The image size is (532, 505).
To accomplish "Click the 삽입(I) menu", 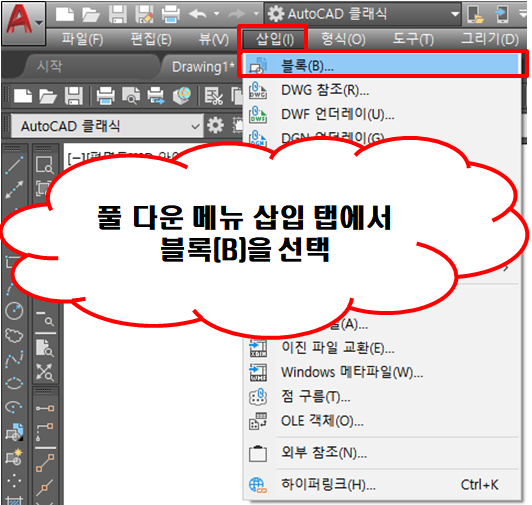I will (274, 39).
